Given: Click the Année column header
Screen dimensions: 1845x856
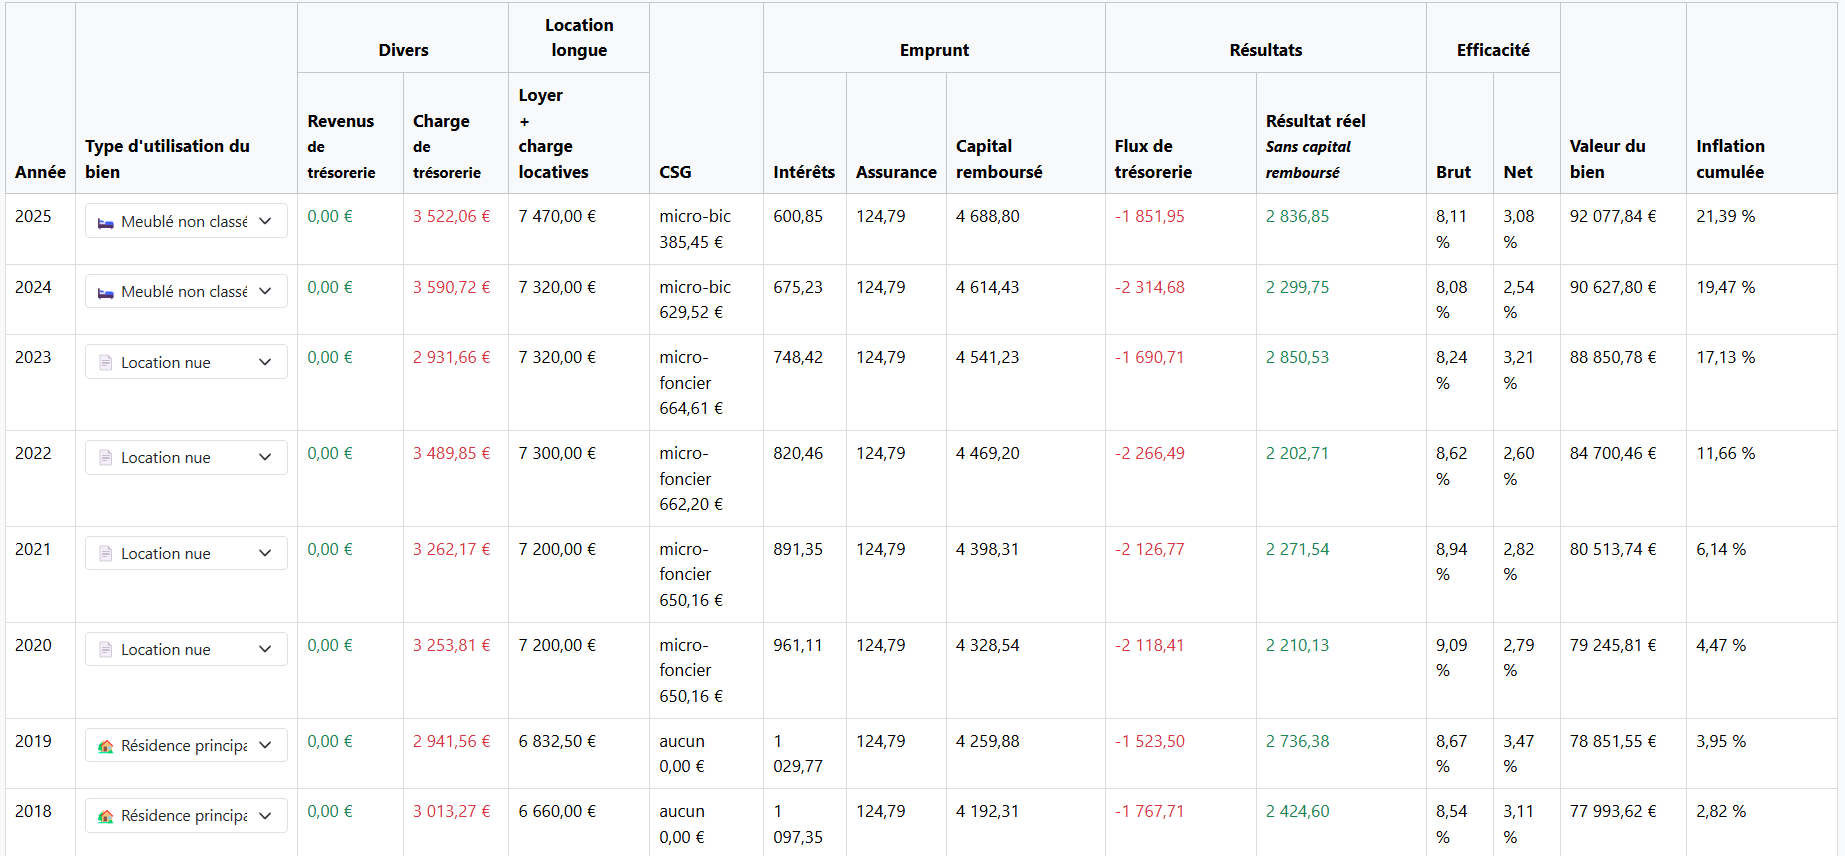Looking at the screenshot, I should click(x=40, y=172).
